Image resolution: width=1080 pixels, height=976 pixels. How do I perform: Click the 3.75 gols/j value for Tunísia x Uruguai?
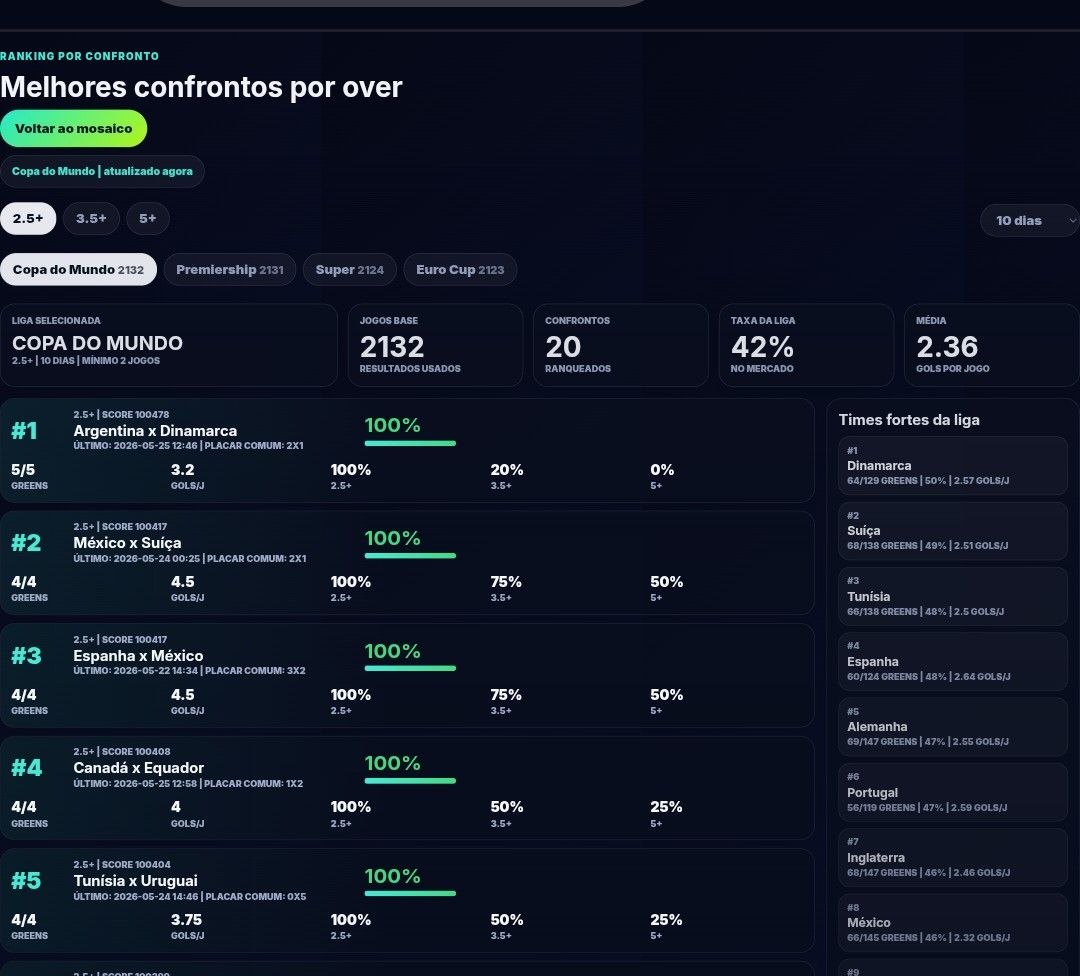pos(187,920)
